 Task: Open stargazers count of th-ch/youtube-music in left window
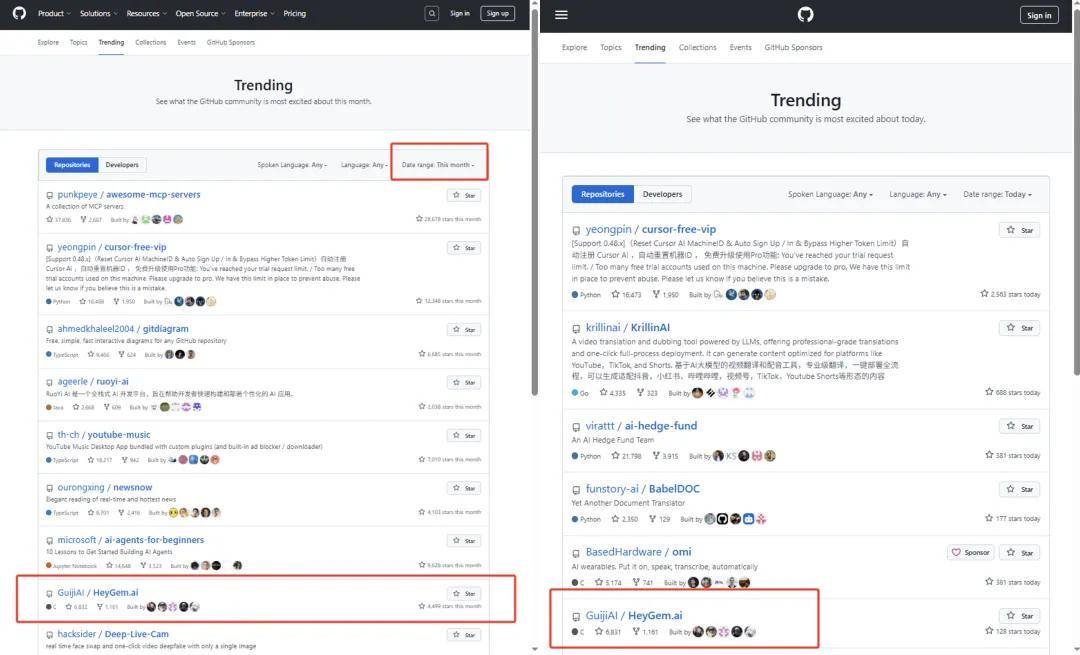100,460
